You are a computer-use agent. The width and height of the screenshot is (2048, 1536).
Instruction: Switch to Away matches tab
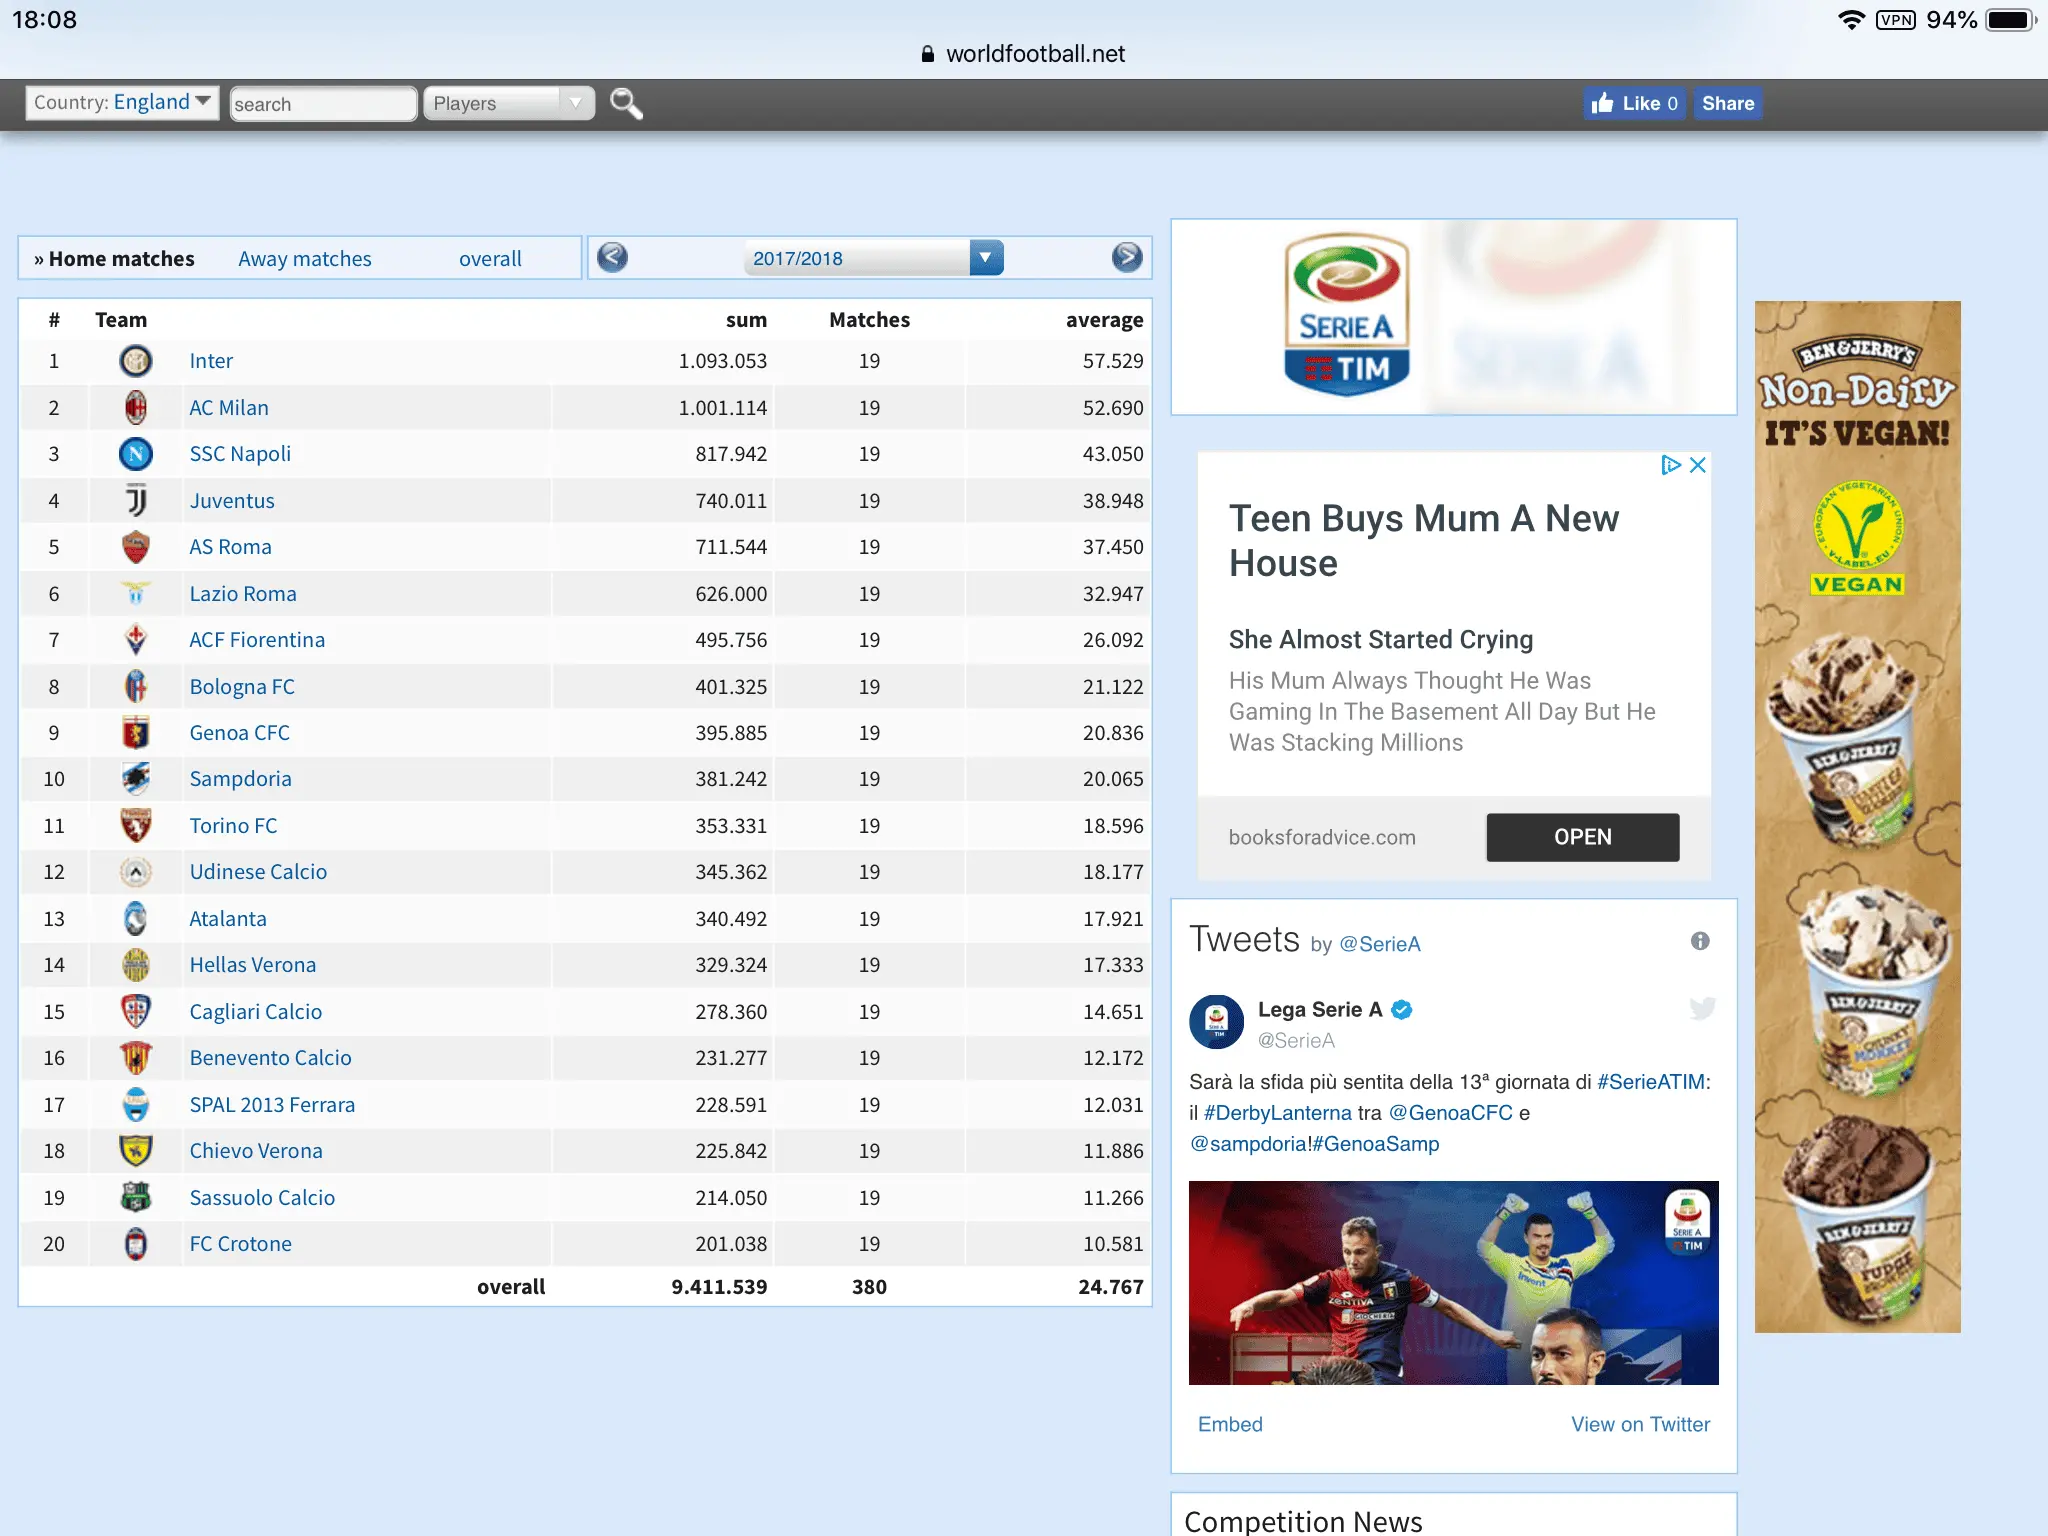(304, 259)
